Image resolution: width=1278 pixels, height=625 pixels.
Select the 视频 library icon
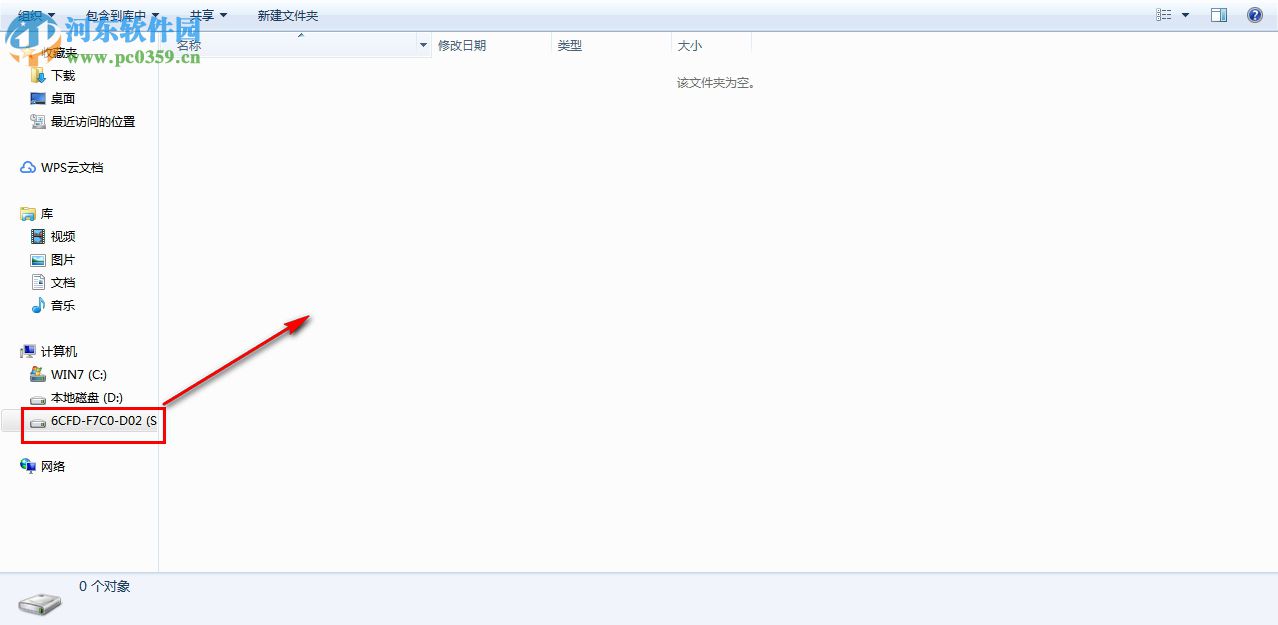(62, 236)
